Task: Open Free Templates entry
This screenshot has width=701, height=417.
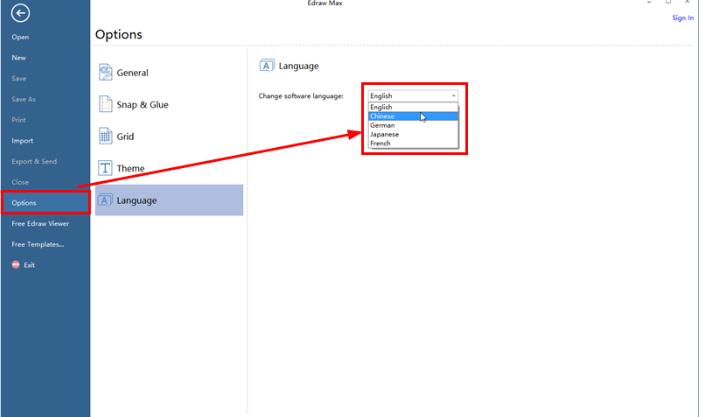Action: 38,244
